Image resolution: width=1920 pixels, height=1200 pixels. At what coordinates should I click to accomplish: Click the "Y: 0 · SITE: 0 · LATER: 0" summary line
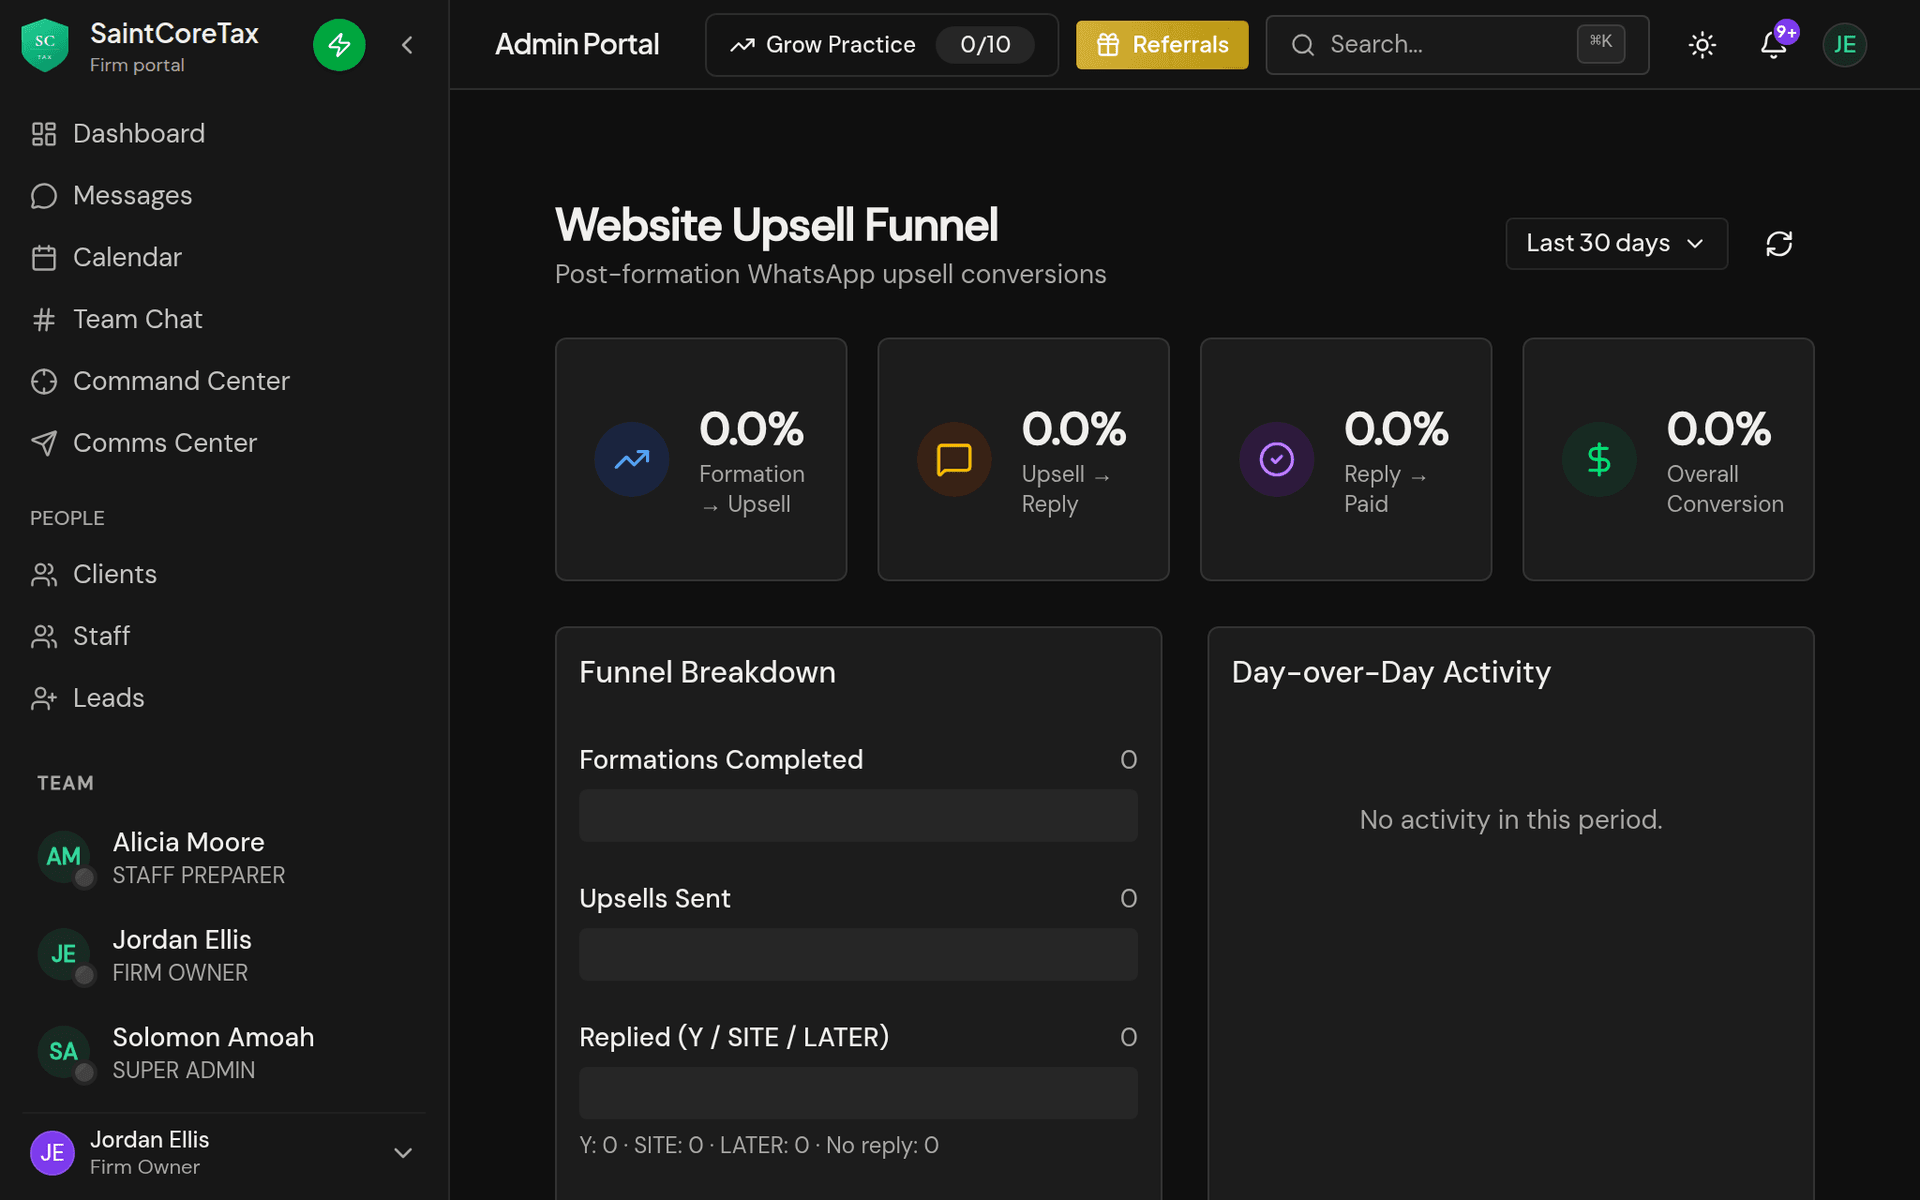pos(759,1145)
